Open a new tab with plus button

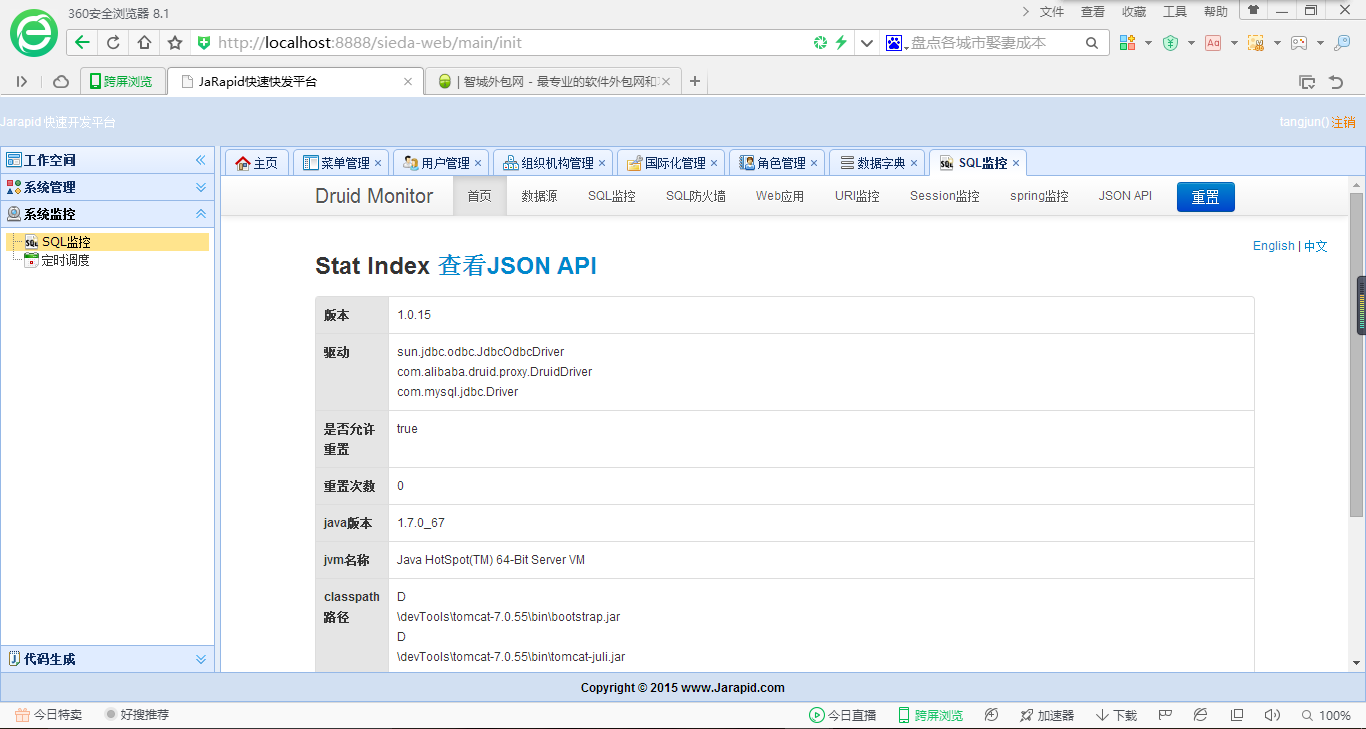tap(695, 82)
